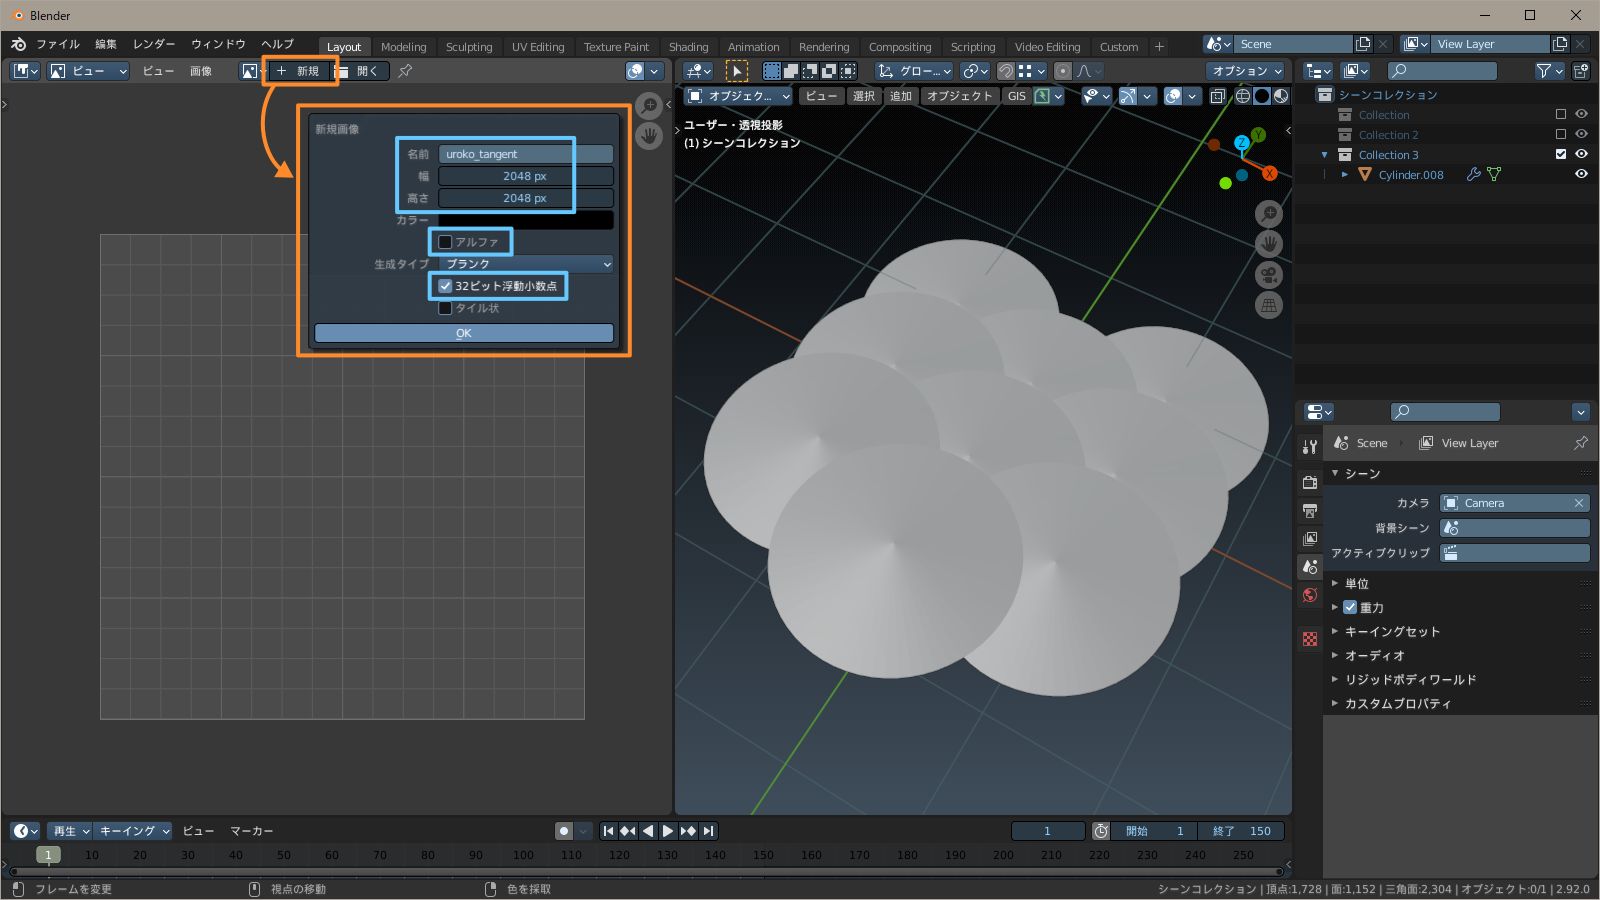Switch perspective/orthographic projection with grid icon
Screen dimensions: 1600x900
pos(1269,306)
